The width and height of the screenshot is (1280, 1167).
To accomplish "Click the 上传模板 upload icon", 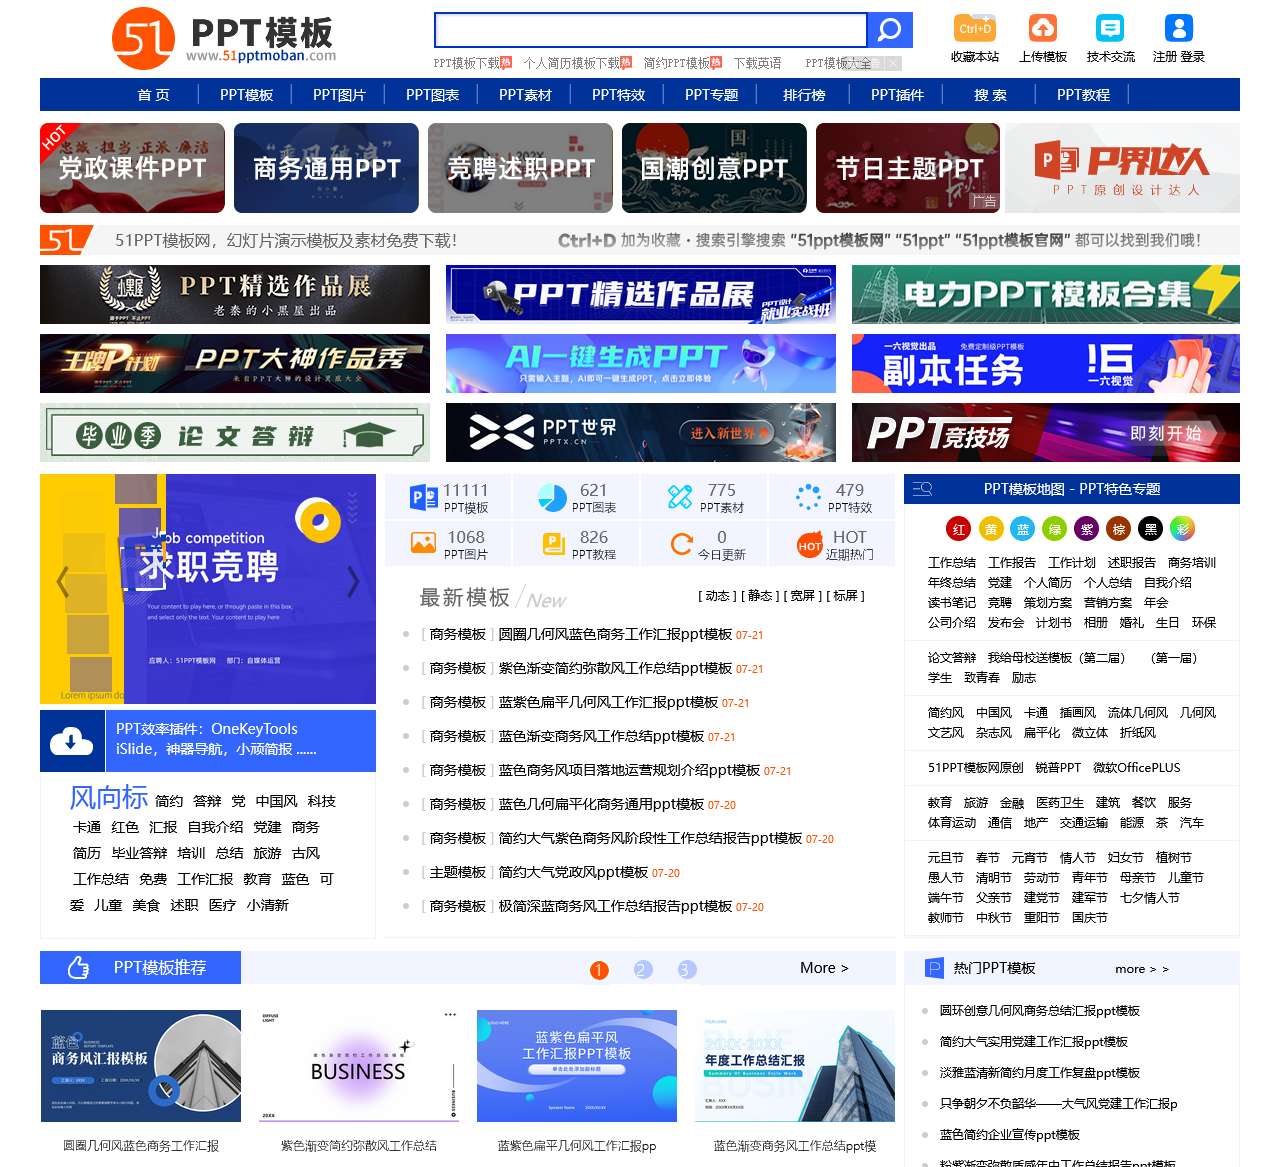I will point(1043,28).
